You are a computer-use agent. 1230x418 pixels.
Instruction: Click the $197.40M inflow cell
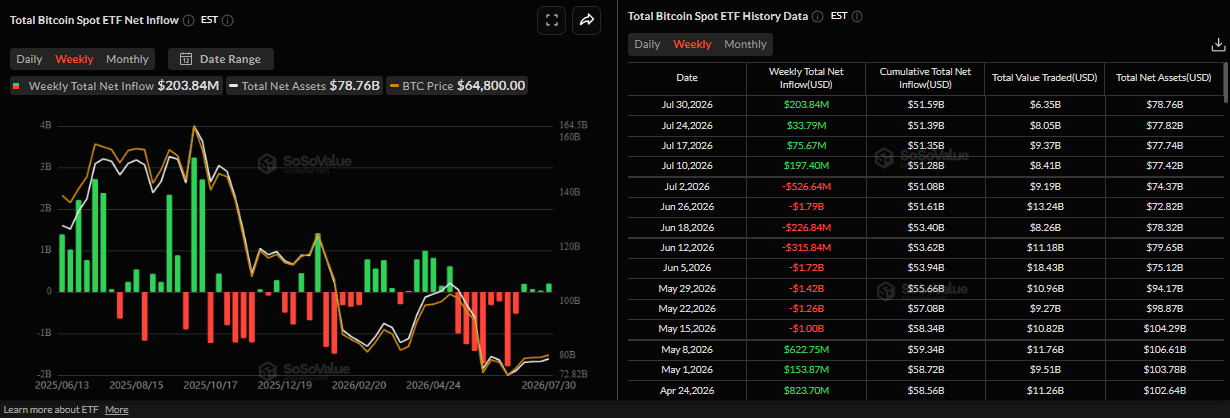[806, 165]
